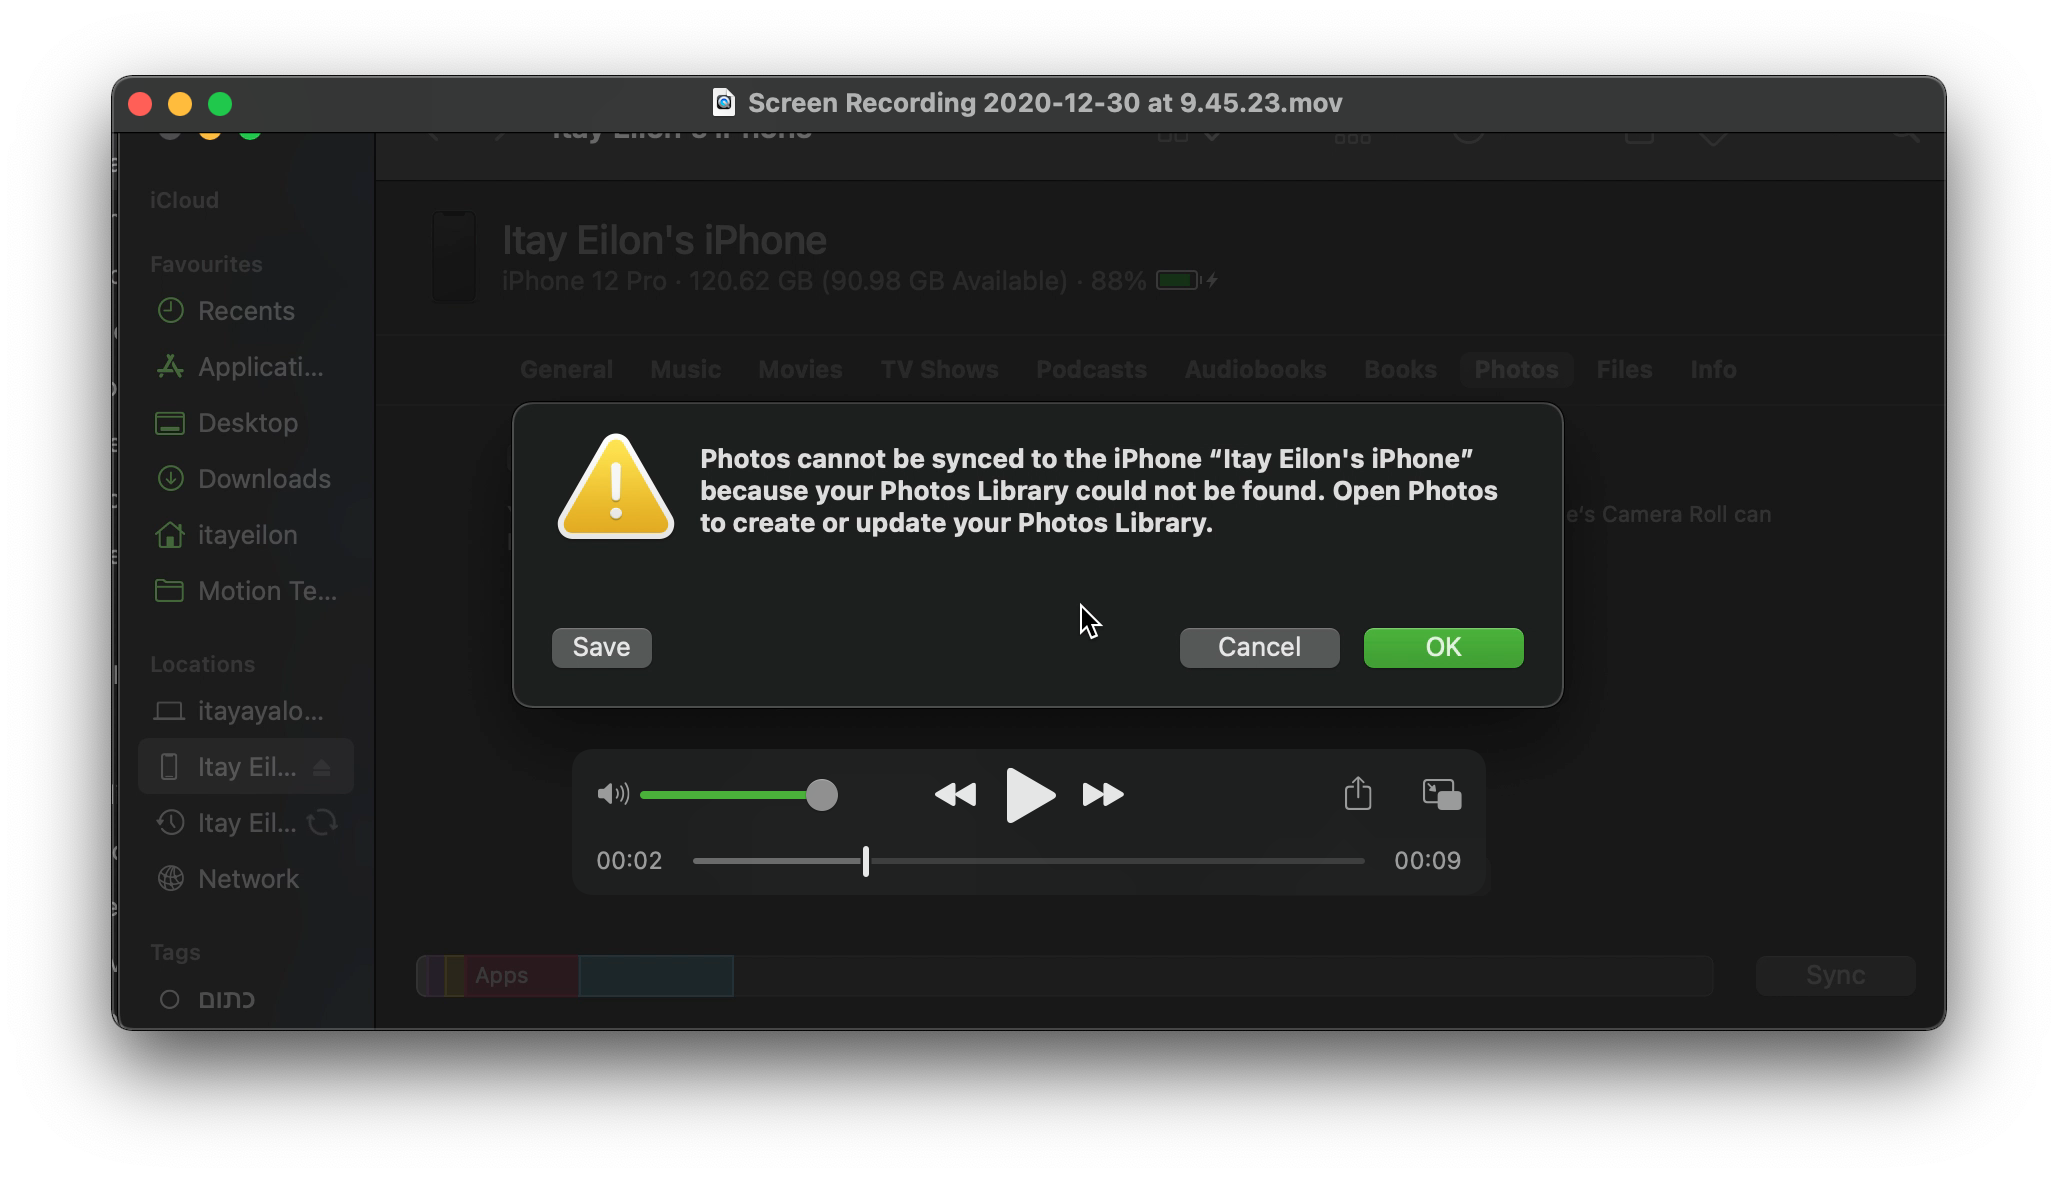Click the volume slider knob
Screen dimensions: 2058x1178
(x=821, y=795)
